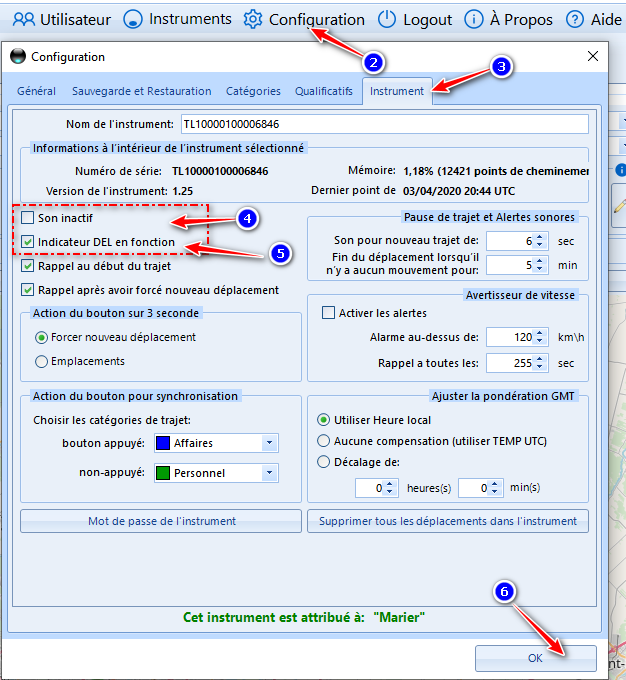The width and height of the screenshot is (626, 680).
Task: Open the À Propos menu item
Action: coord(521,20)
